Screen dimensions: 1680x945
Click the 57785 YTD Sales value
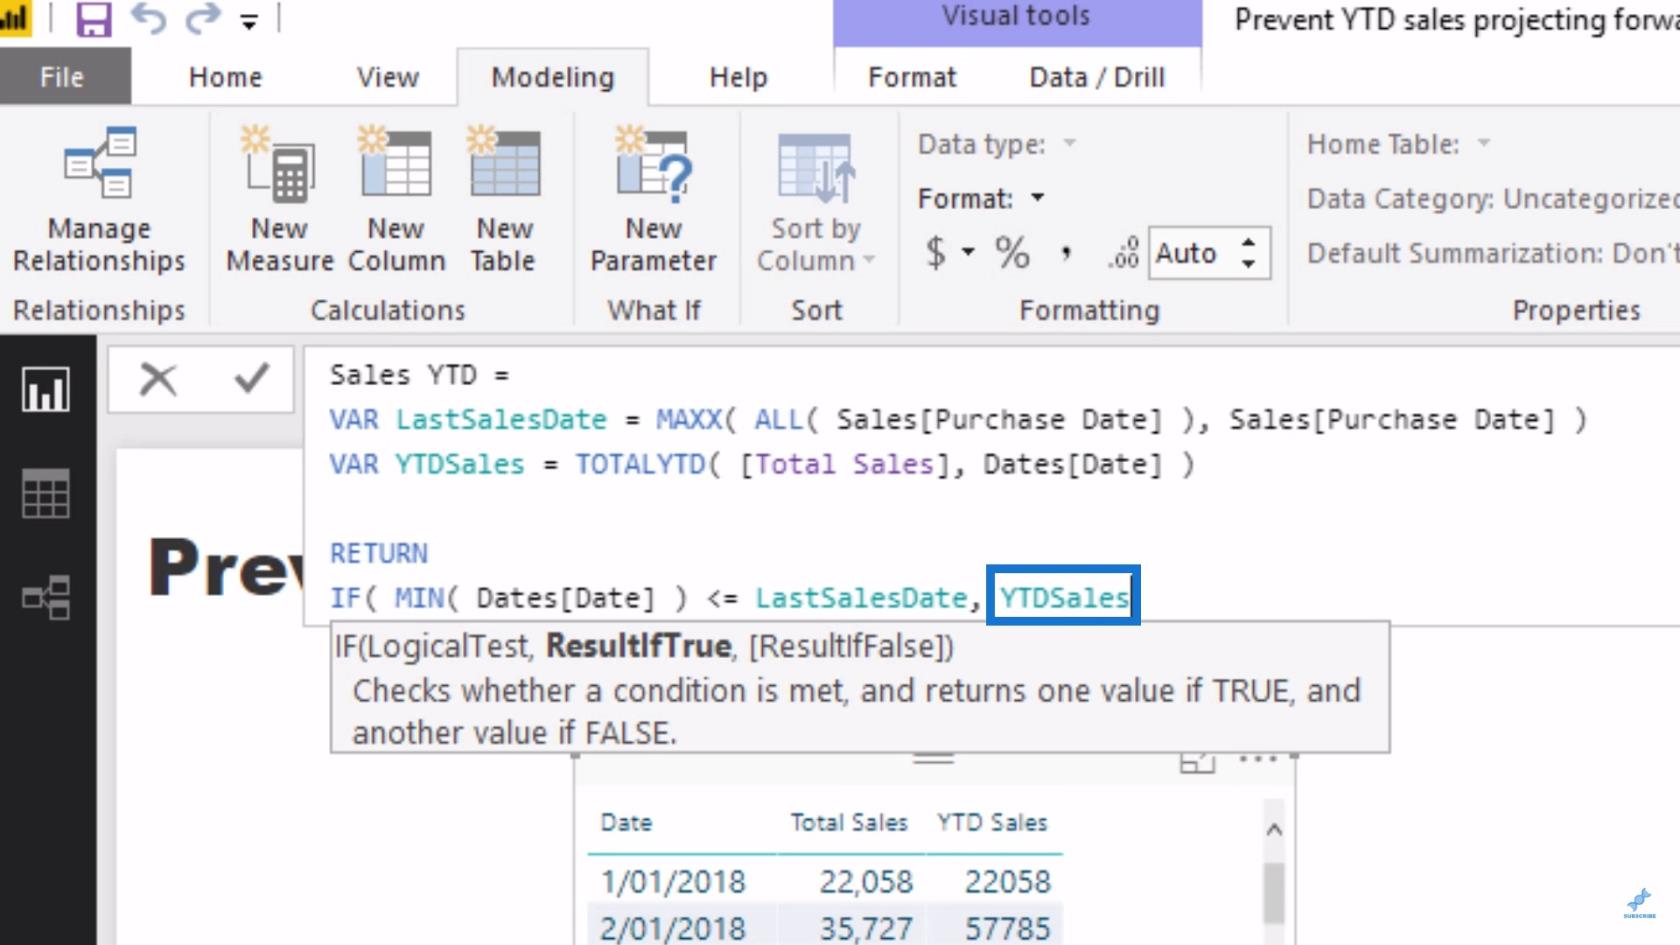point(1007,928)
